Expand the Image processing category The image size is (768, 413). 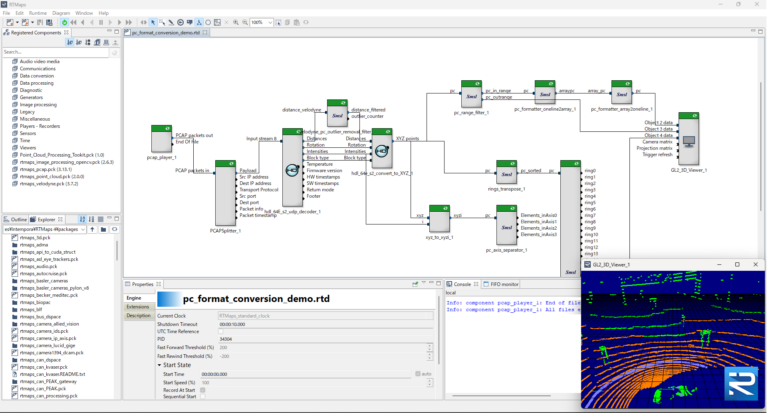[38, 104]
